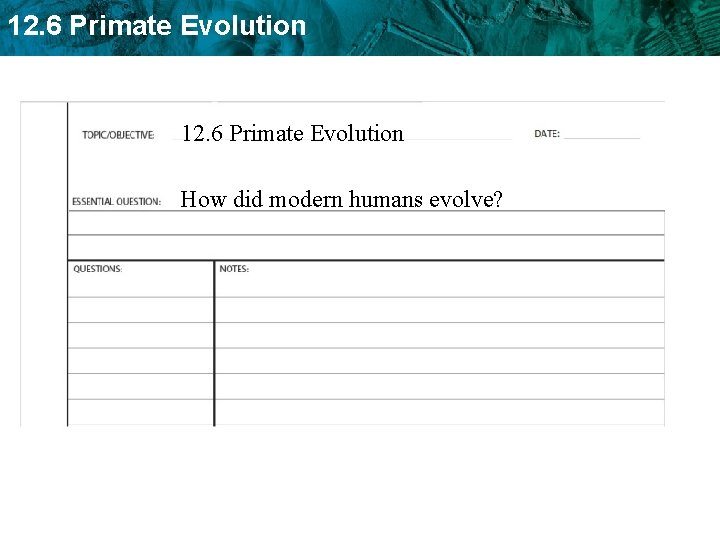Viewport: 720px width, 540px height.
Task: Click the 'NOTES:' column heading
Action: [x=234, y=269]
